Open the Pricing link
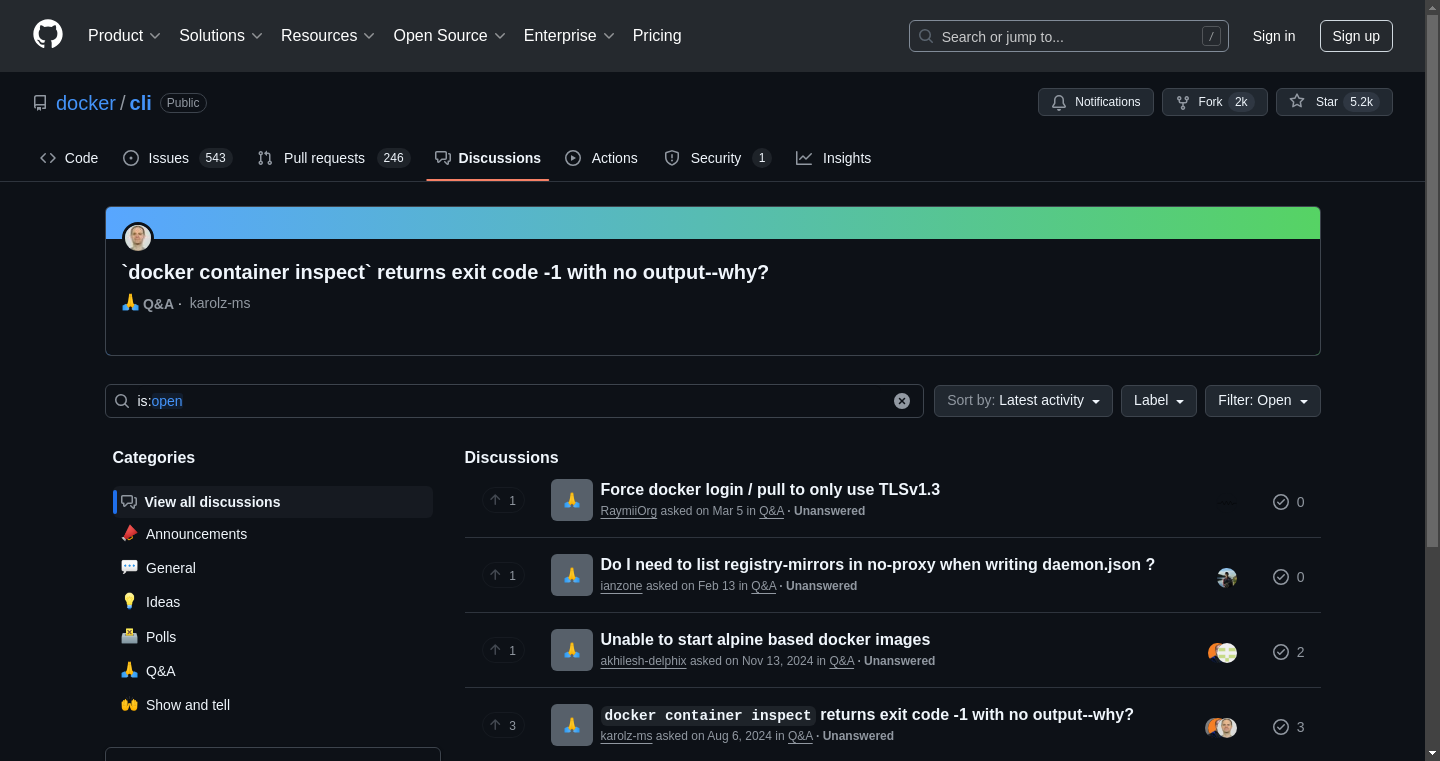 click(x=657, y=36)
